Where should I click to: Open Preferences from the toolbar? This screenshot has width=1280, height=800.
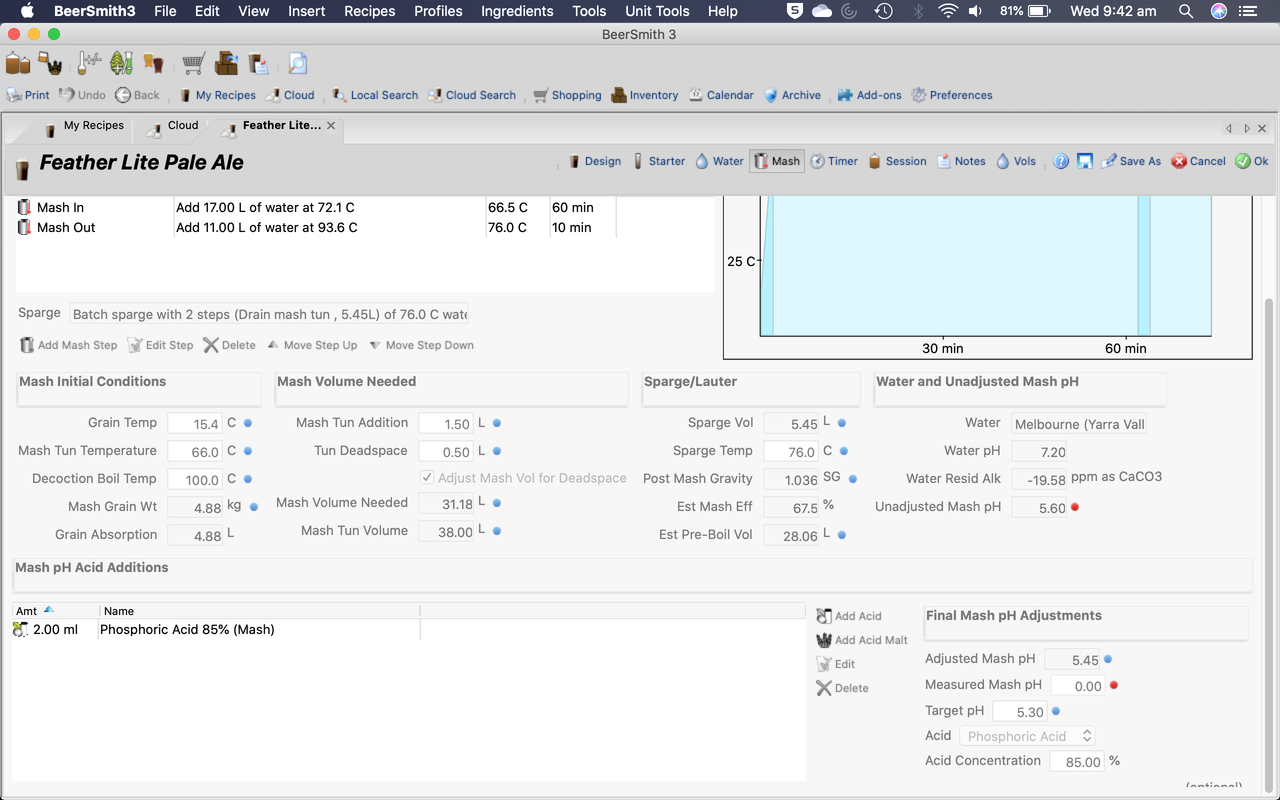point(951,95)
